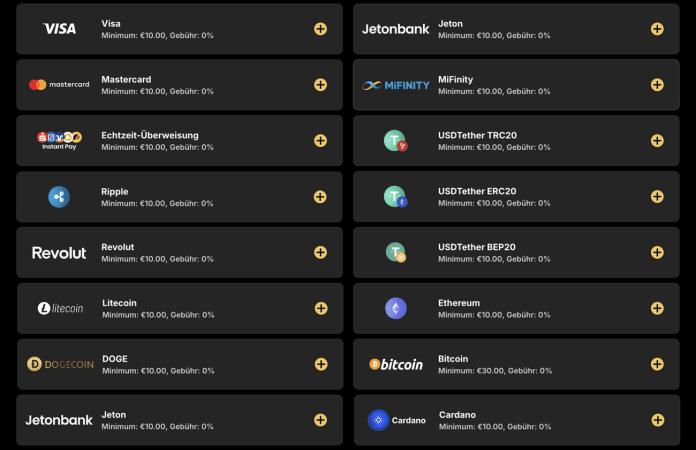Select the Bitcoin logo
Image resolution: width=696 pixels, height=450 pixels.
(x=396, y=364)
